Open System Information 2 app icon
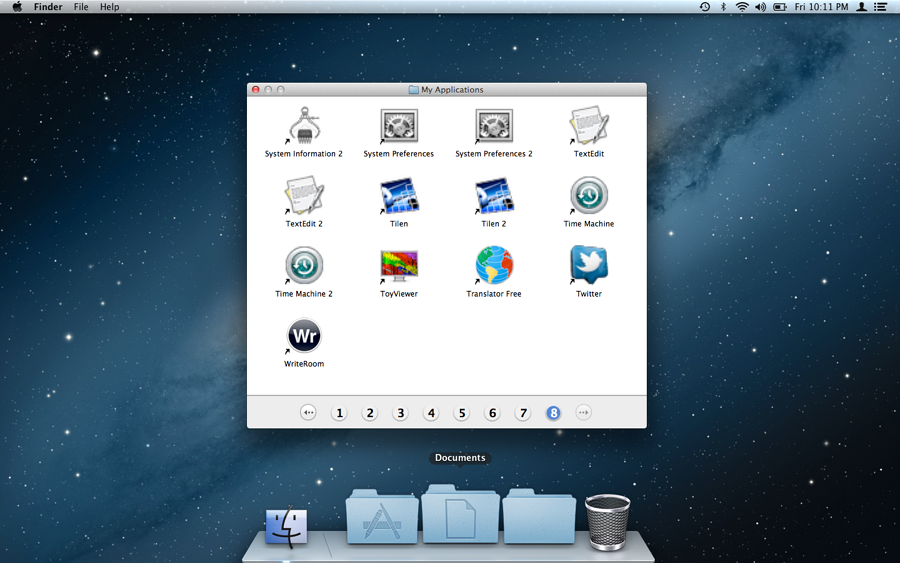The height and width of the screenshot is (563, 900). click(304, 125)
